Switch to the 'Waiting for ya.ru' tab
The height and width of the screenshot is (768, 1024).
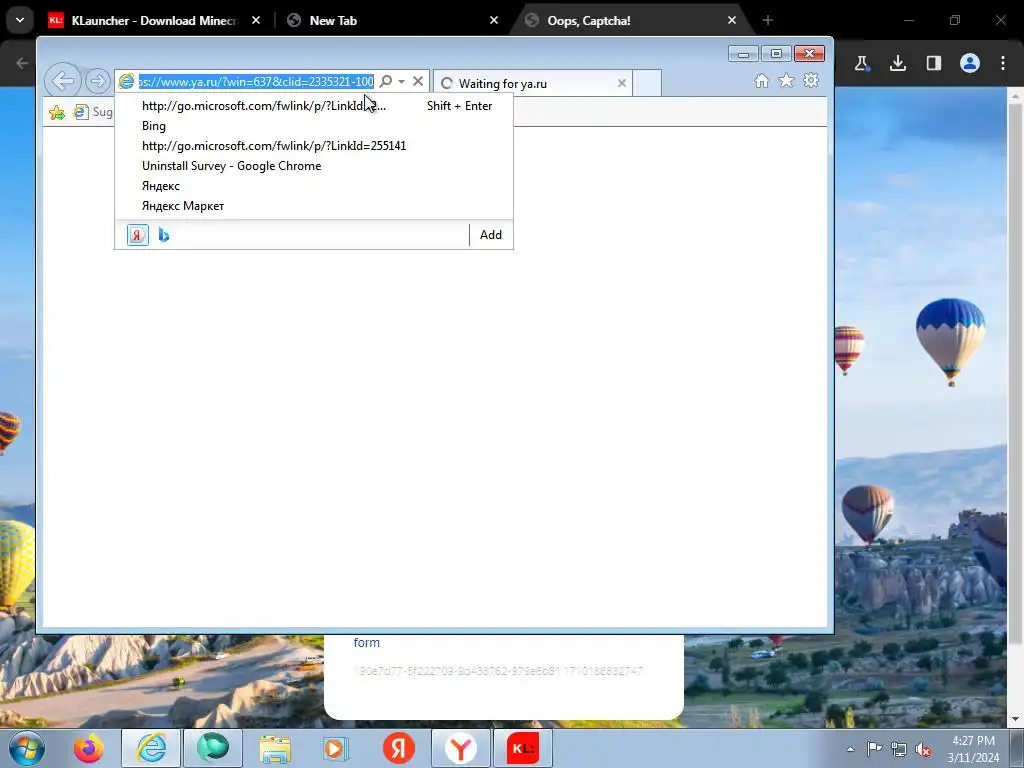(x=532, y=83)
